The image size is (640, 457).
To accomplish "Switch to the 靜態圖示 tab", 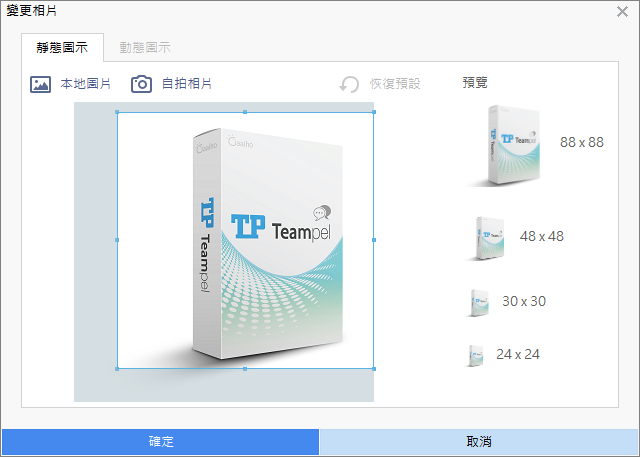I will pos(62,48).
